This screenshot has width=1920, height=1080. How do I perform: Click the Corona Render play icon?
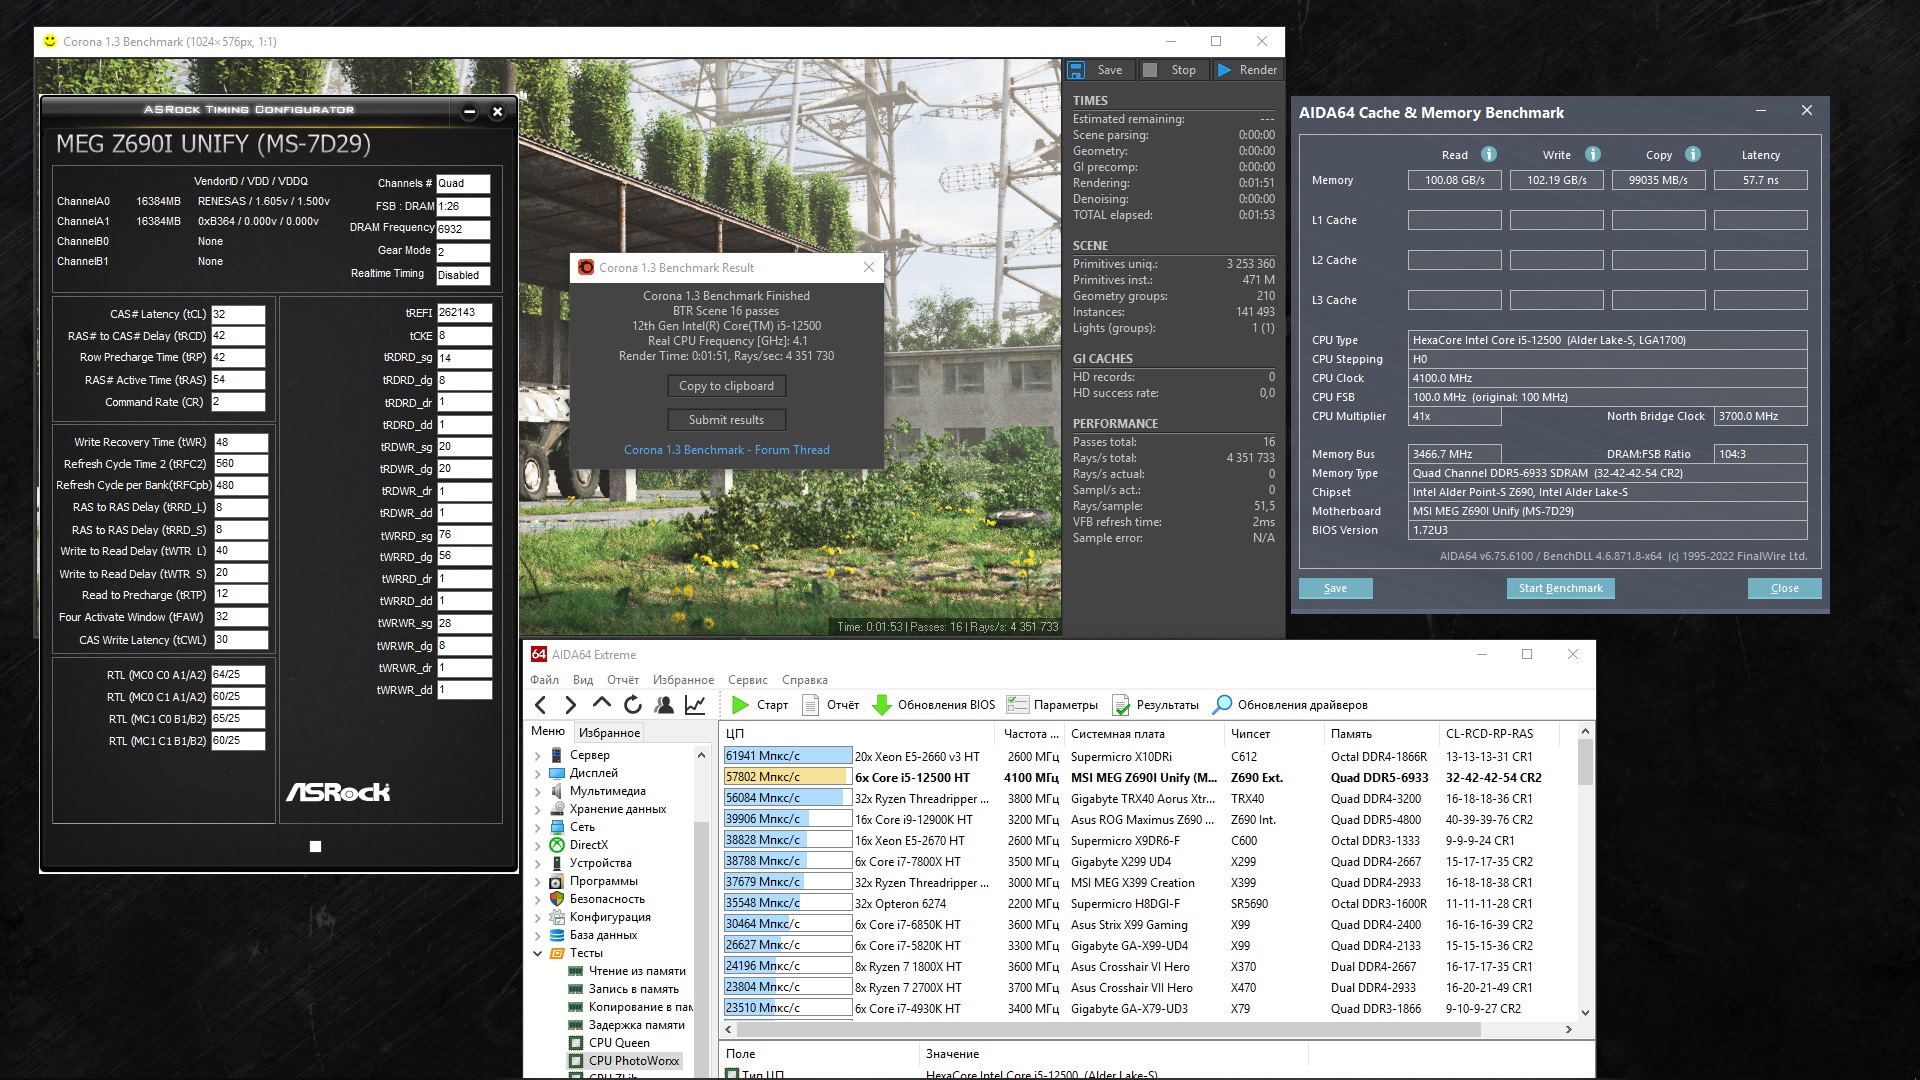[x=1224, y=70]
